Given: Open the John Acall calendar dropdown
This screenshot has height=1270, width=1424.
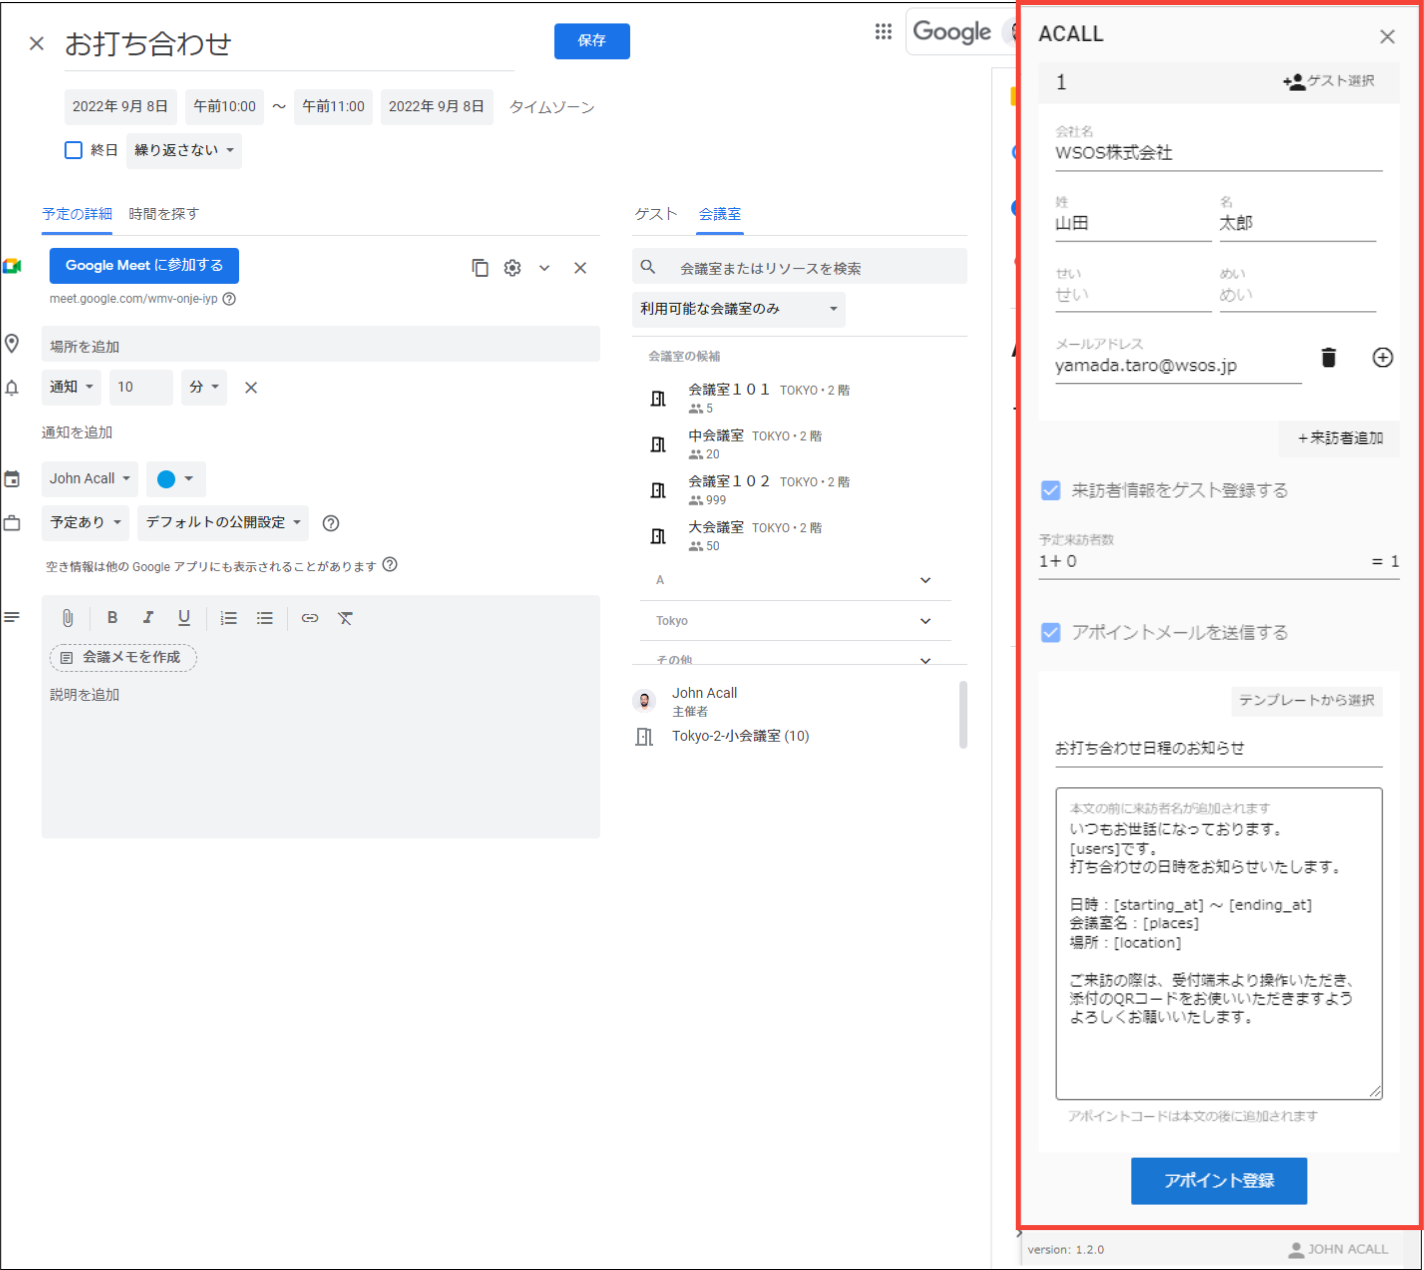Looking at the screenshot, I should click(90, 479).
